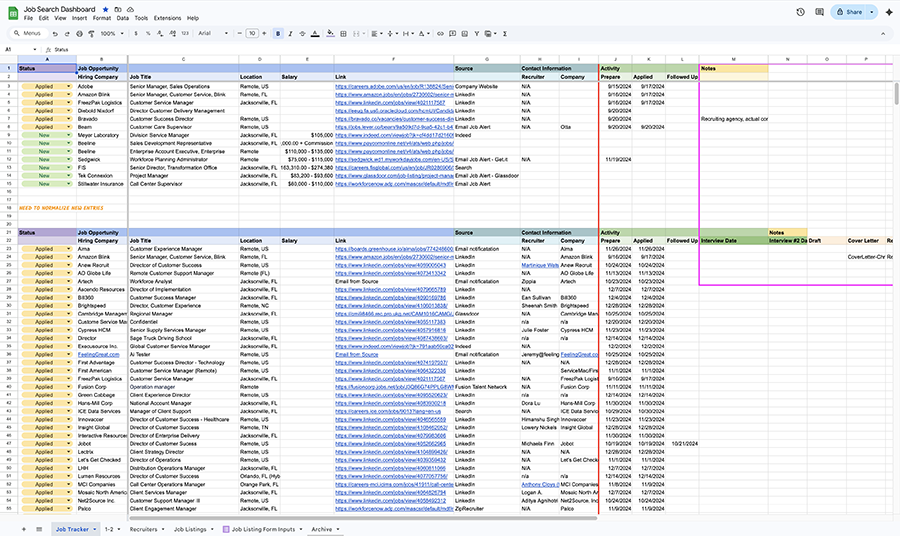
Task: Toggle italic formatting
Action: [290, 34]
